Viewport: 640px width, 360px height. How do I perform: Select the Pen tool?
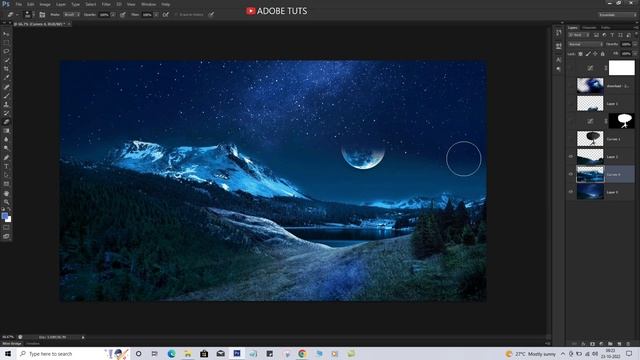click(x=6, y=158)
